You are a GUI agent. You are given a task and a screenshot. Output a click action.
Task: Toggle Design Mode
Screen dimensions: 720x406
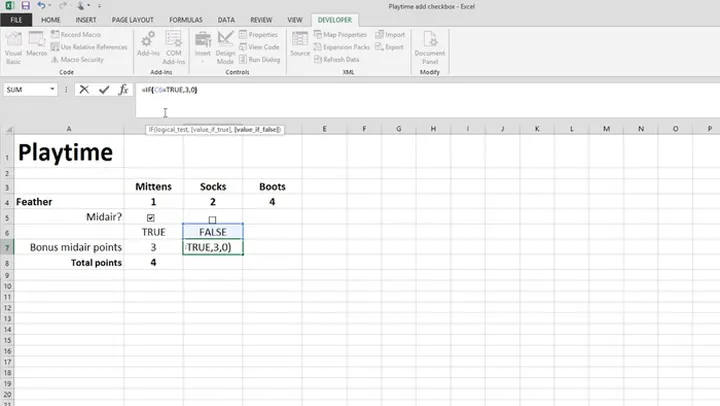pyautogui.click(x=225, y=48)
